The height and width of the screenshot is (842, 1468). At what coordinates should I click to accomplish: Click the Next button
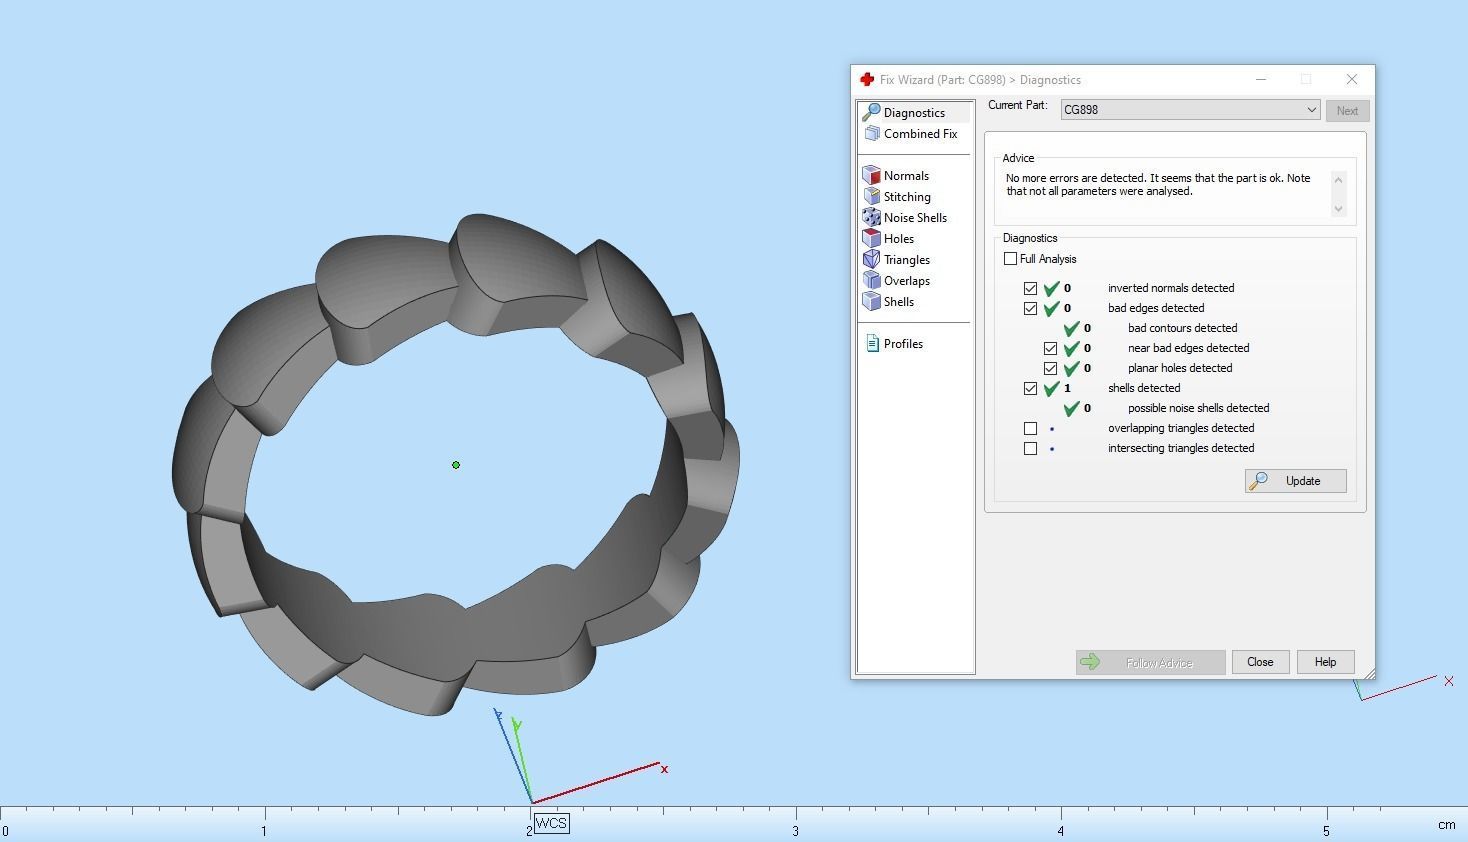[x=1347, y=111]
